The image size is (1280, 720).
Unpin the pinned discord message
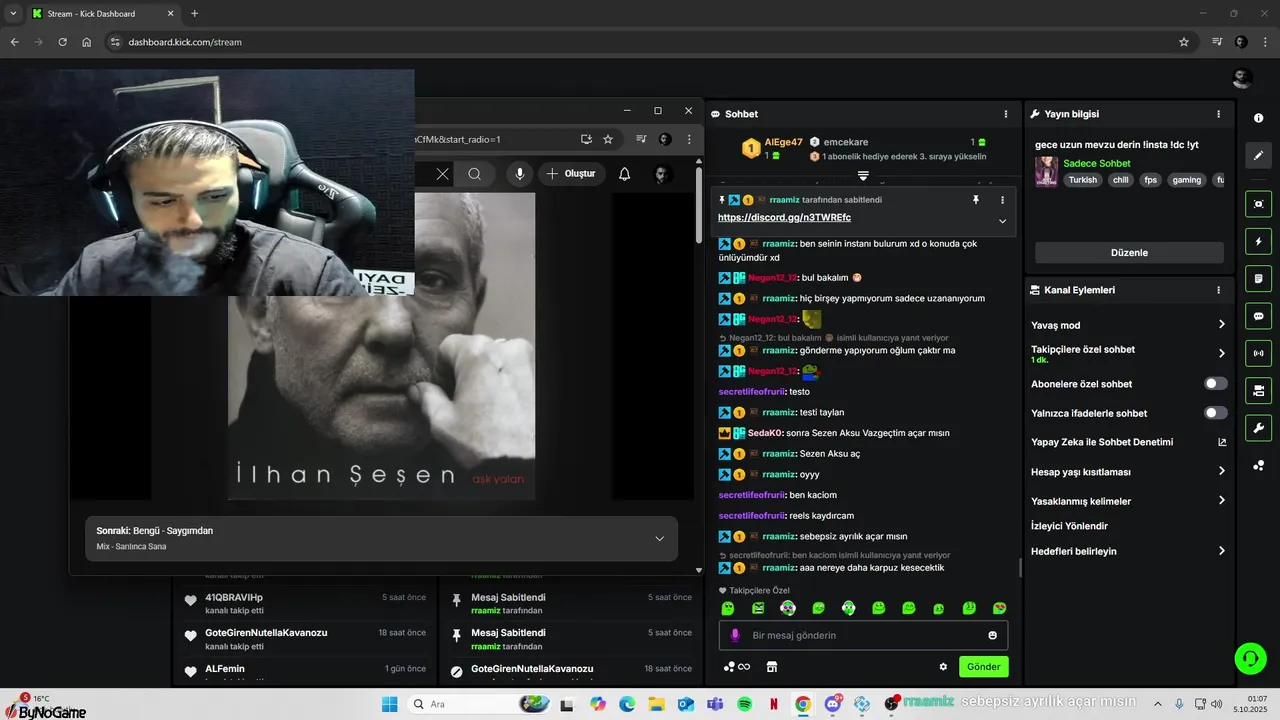(x=976, y=200)
